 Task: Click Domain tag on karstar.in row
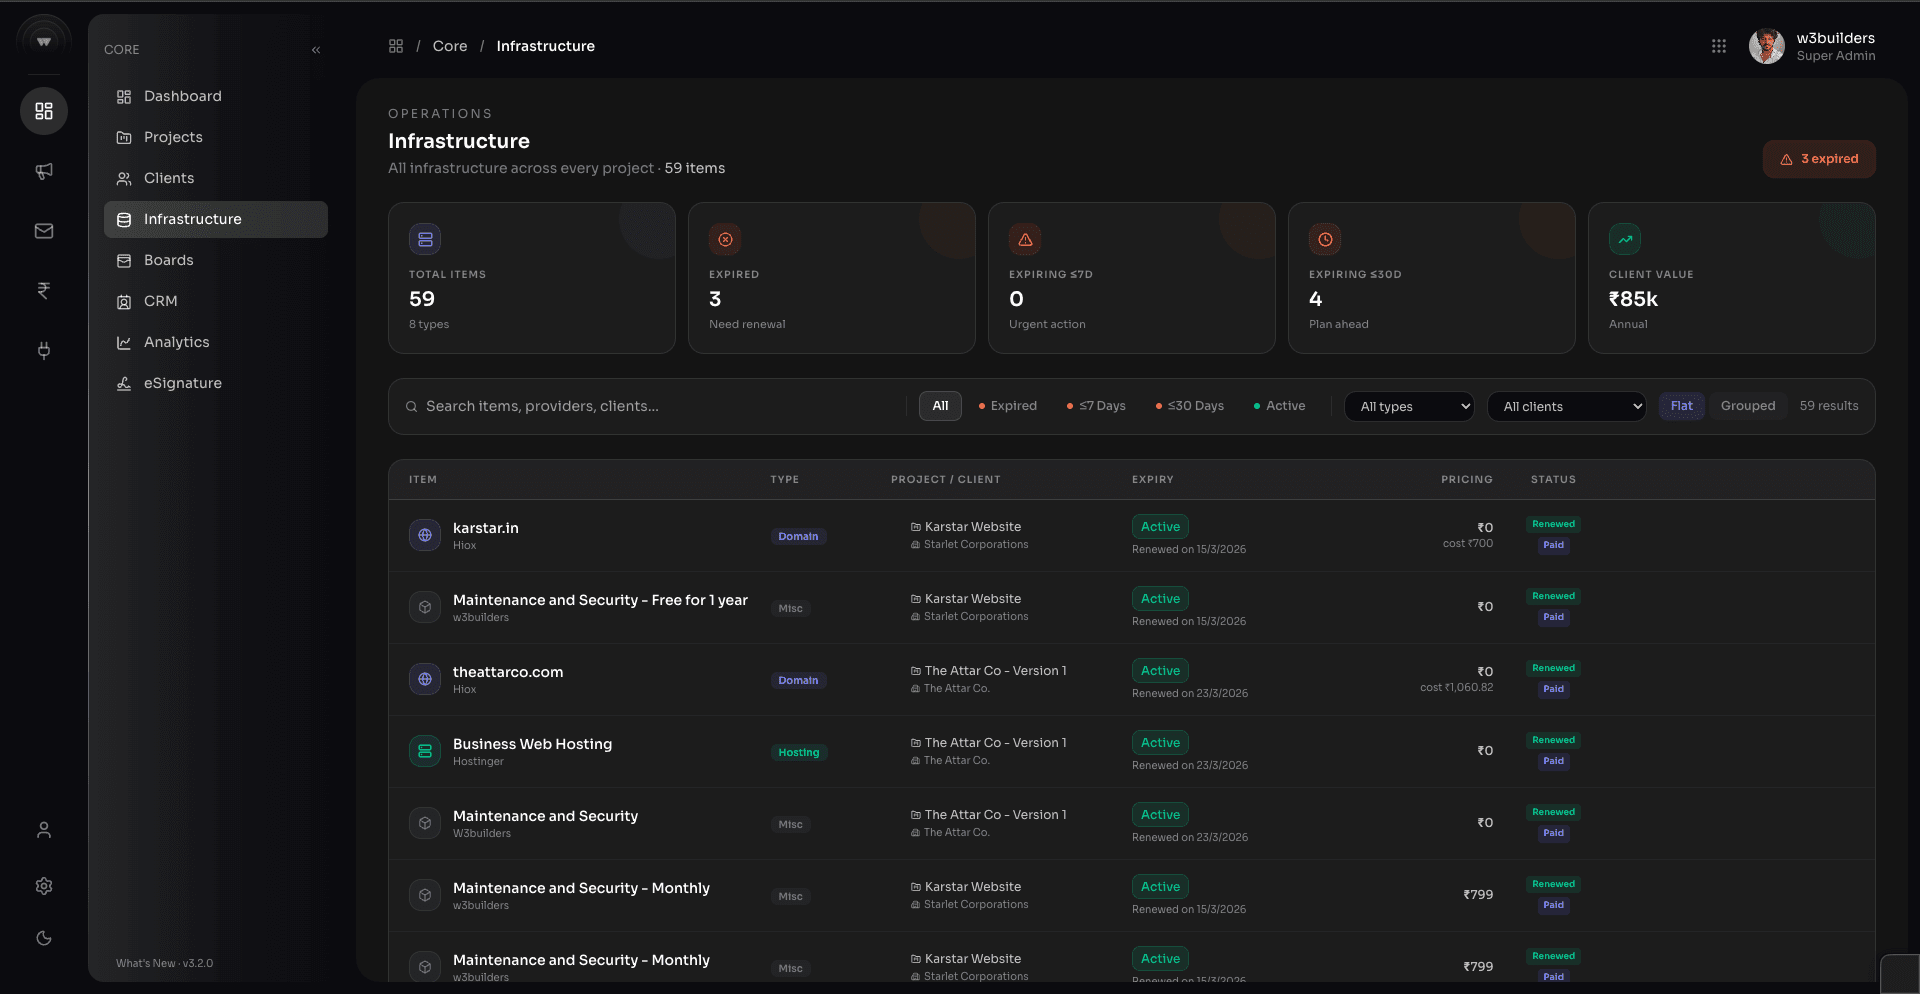coord(798,536)
